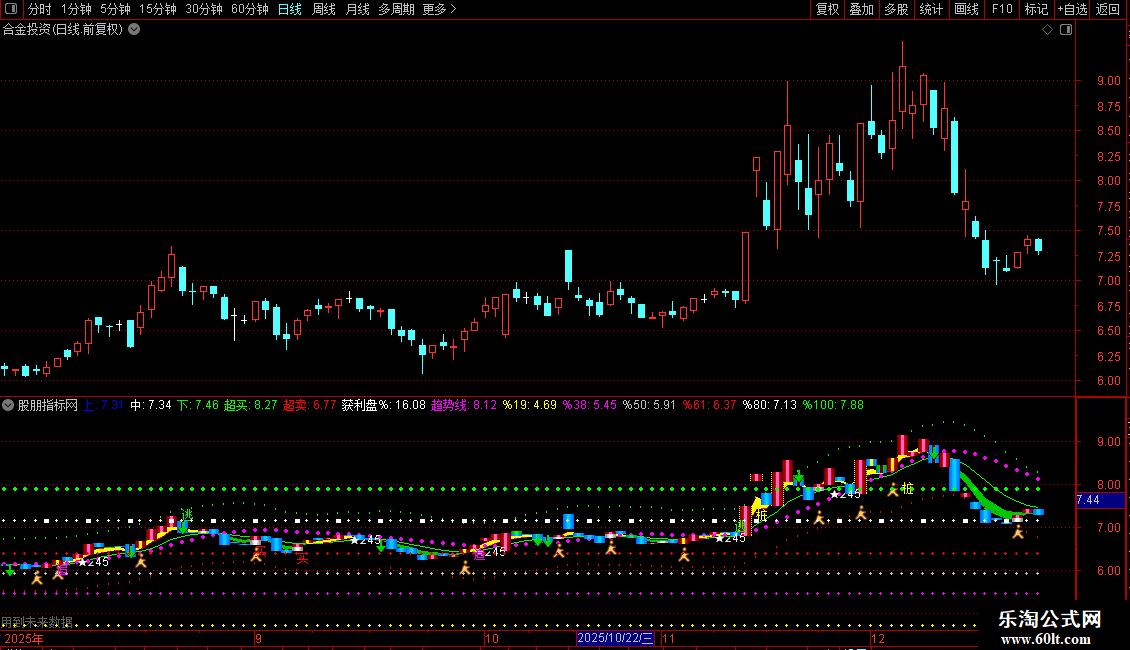Select the 60分钟 period tab
This screenshot has height=650, width=1130.
pyautogui.click(x=250, y=9)
